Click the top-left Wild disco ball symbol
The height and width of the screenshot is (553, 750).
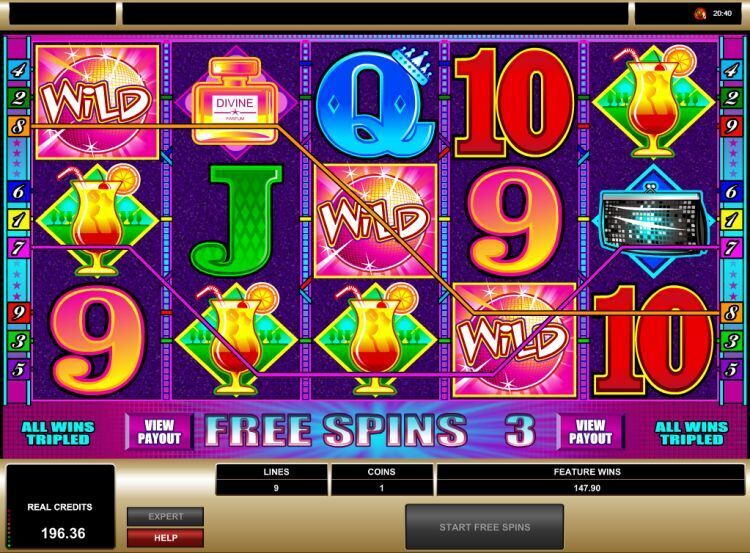pos(97,102)
